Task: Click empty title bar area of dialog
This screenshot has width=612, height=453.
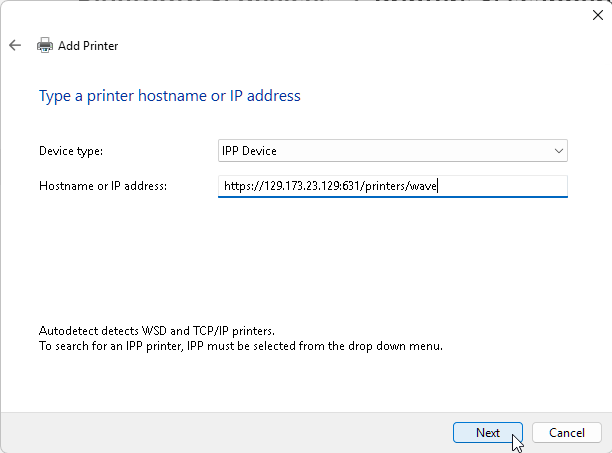Action: click(x=300, y=14)
